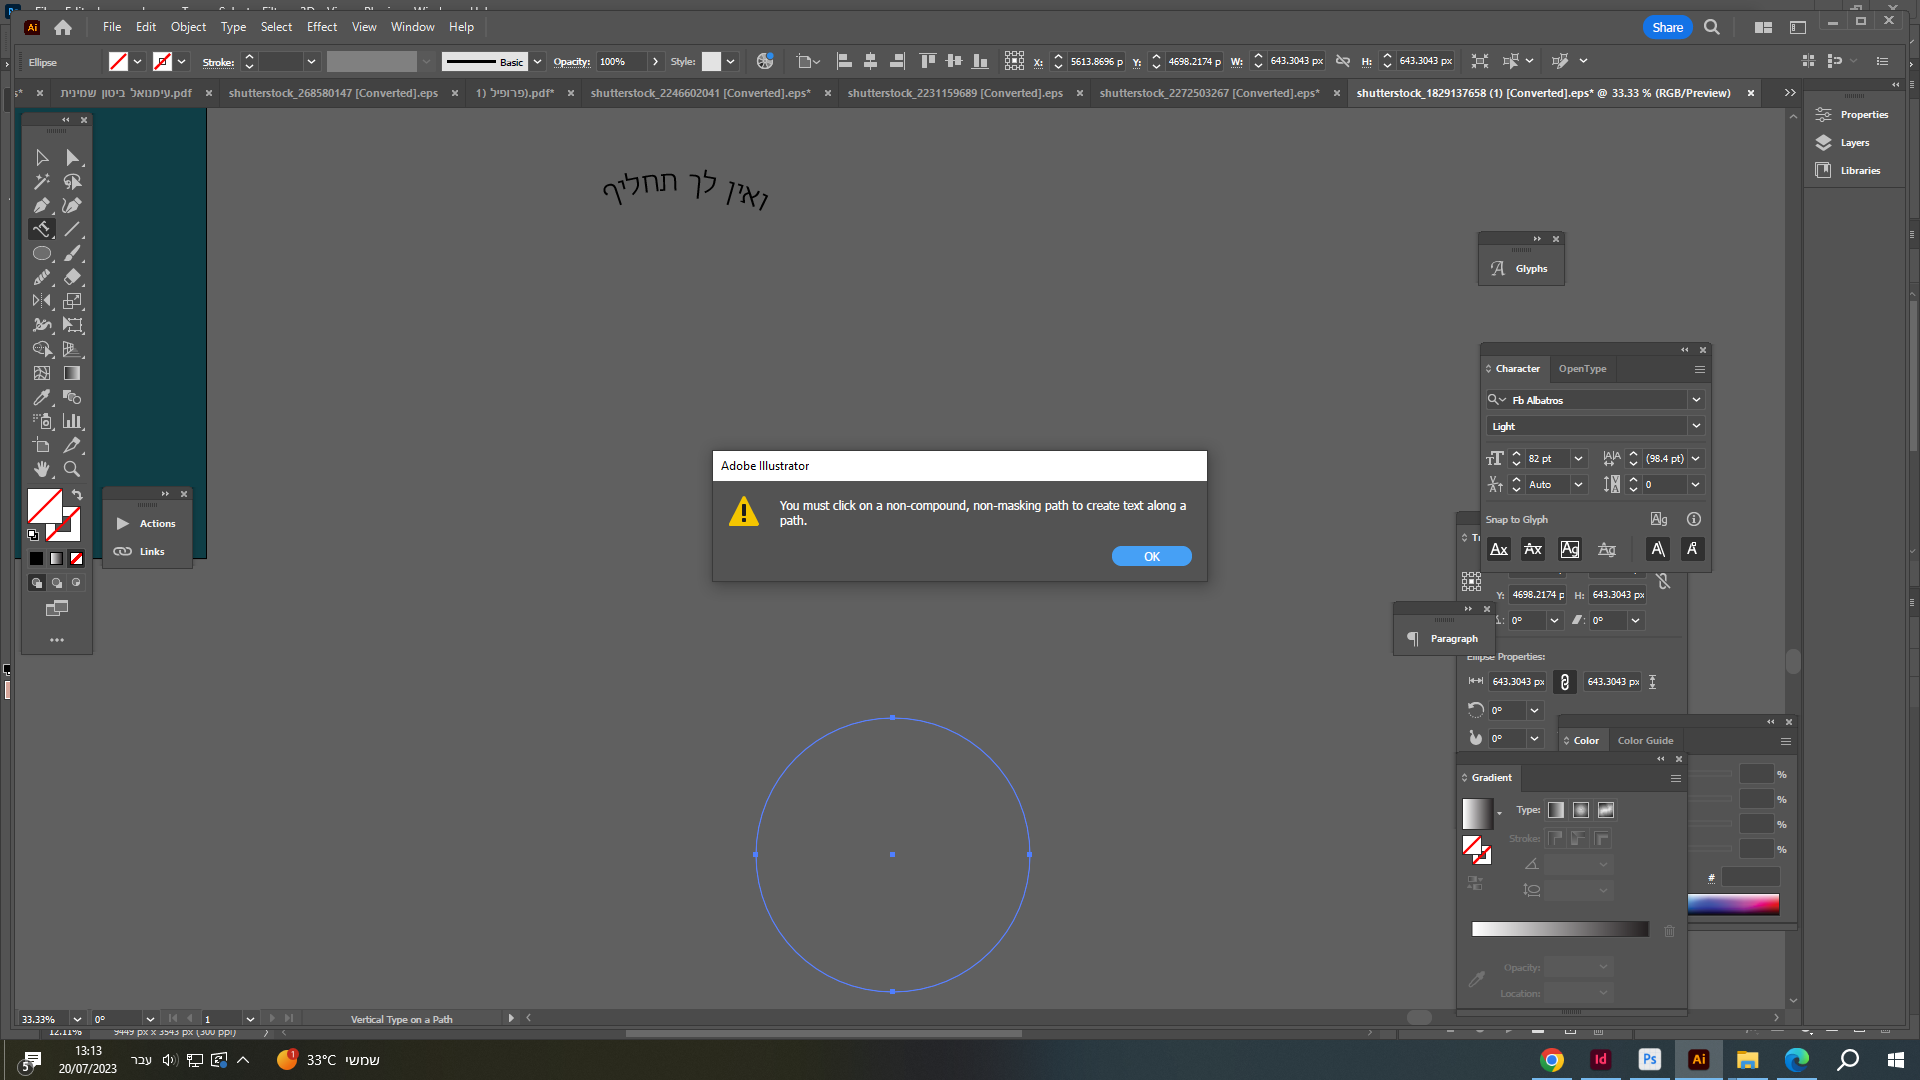Select the Gradient tool in toolbox

(x=72, y=373)
